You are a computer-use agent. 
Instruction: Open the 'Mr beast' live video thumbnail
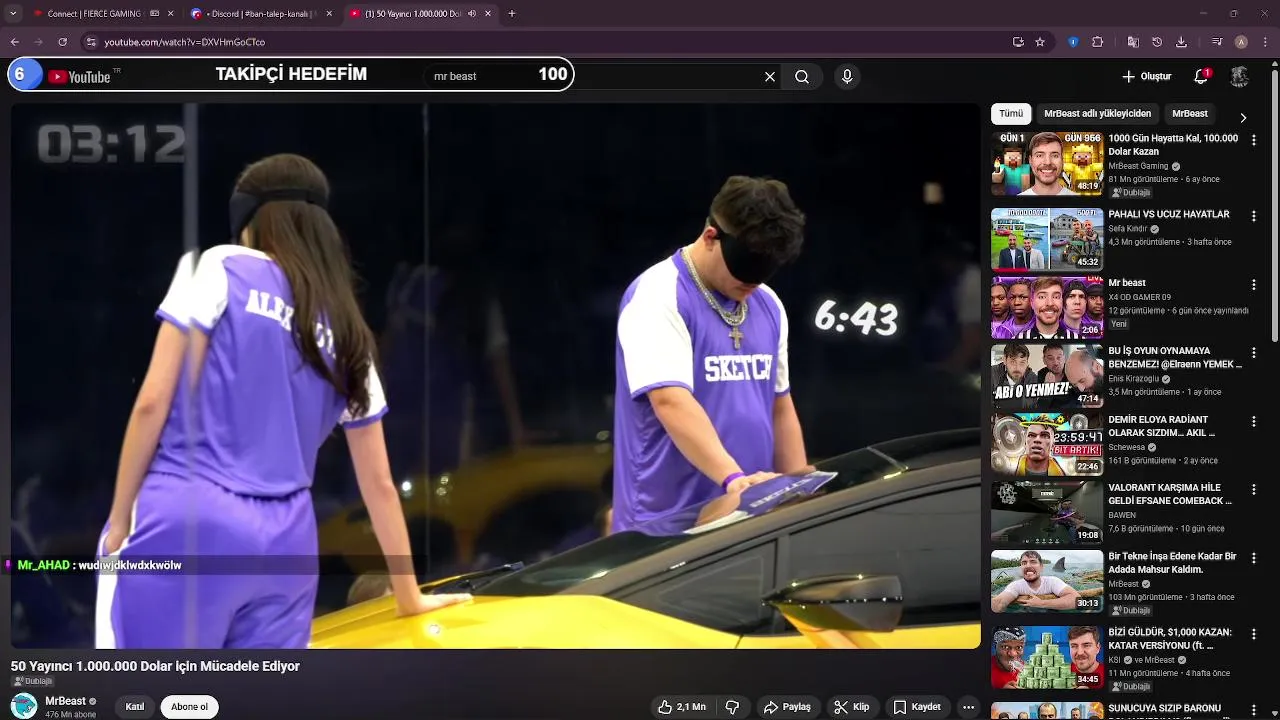[x=1047, y=308]
